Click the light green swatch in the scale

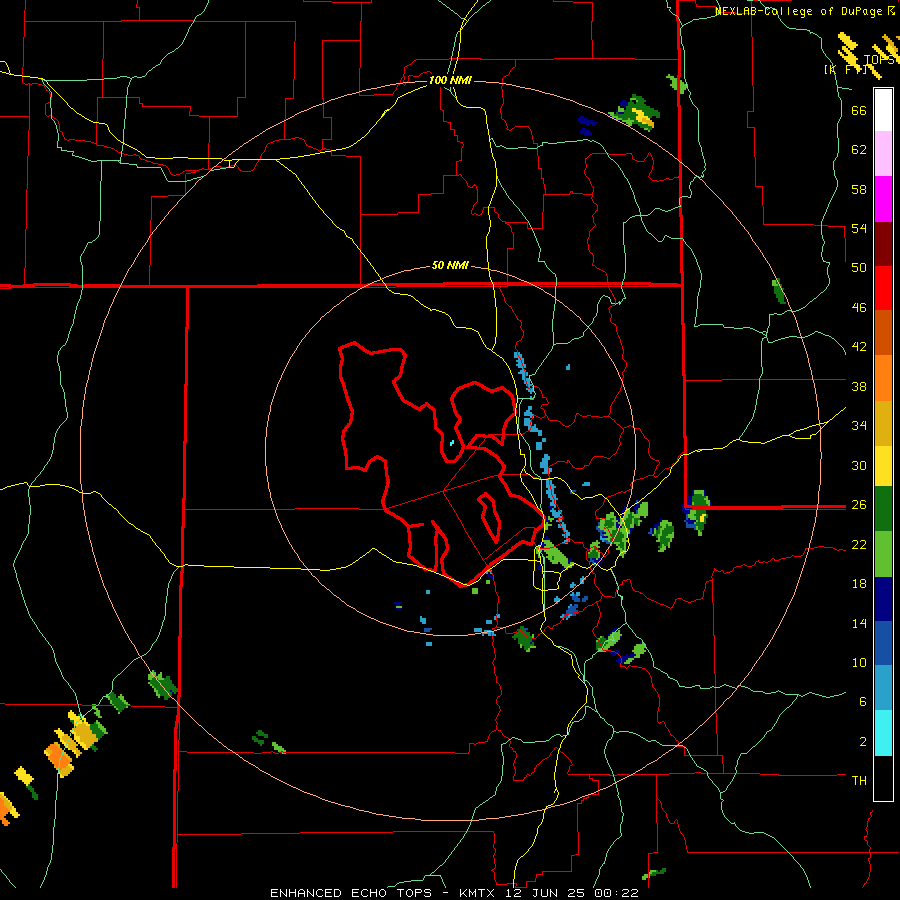pos(883,554)
